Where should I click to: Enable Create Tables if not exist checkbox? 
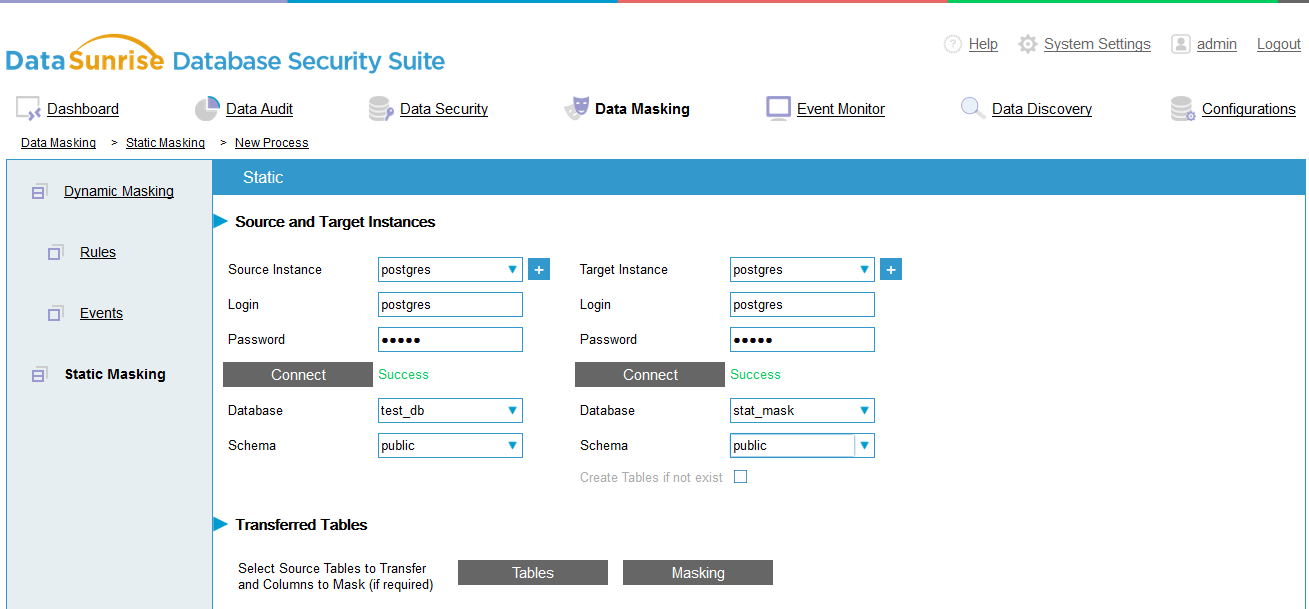coord(741,477)
